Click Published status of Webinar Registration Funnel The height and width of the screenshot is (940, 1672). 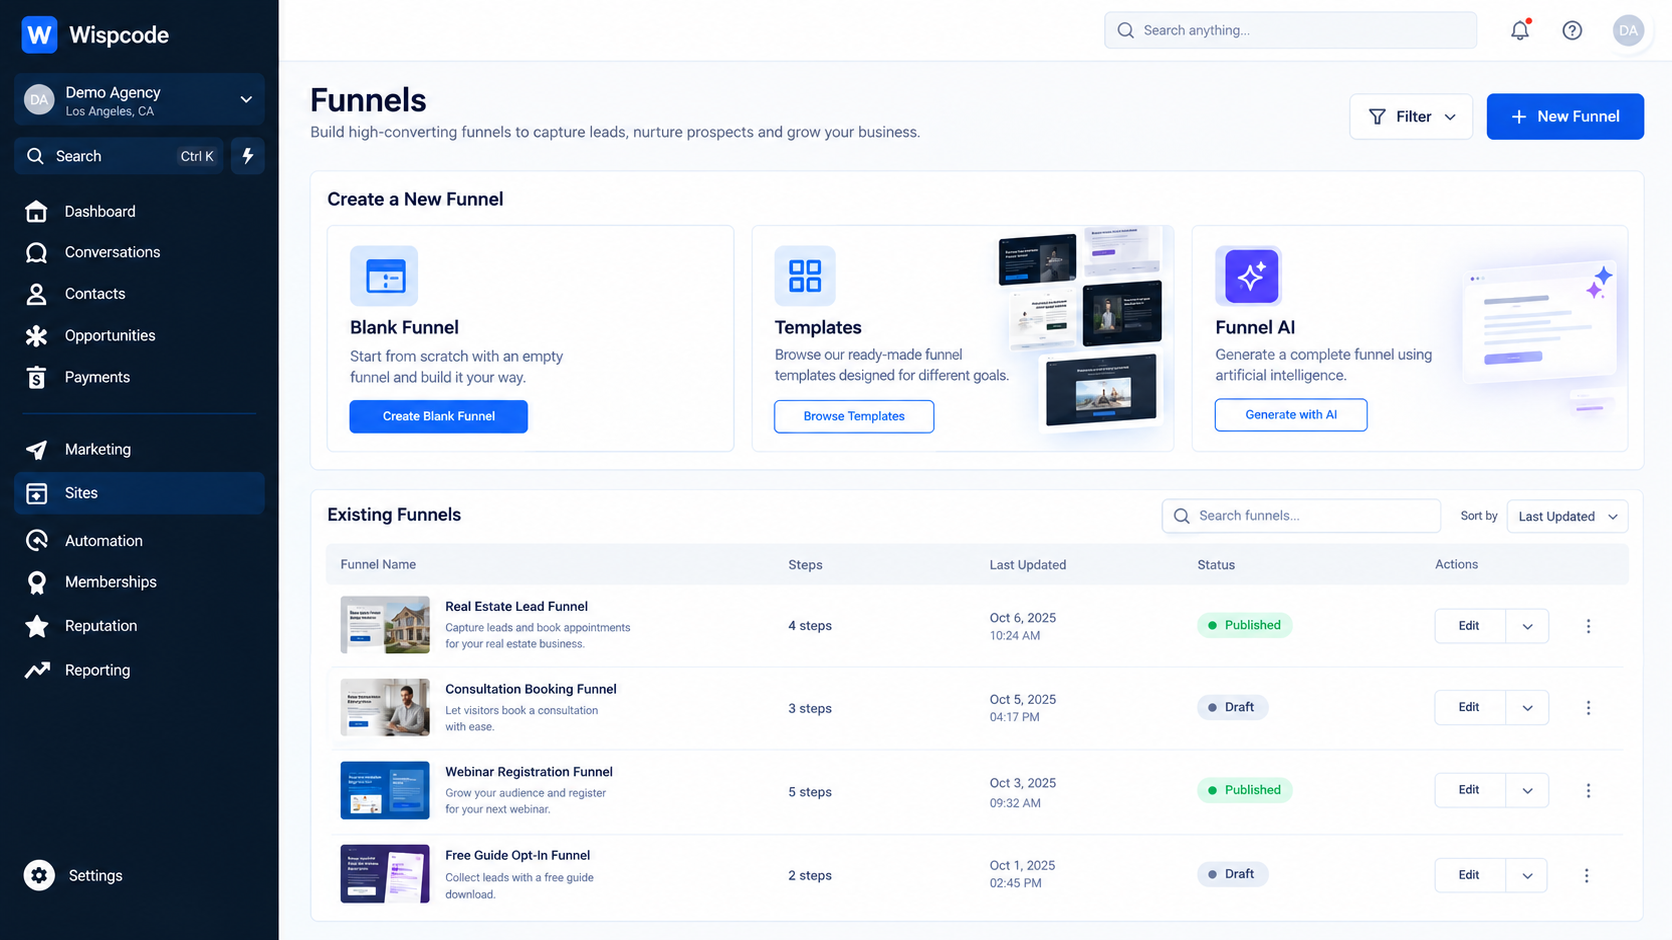[1245, 790]
